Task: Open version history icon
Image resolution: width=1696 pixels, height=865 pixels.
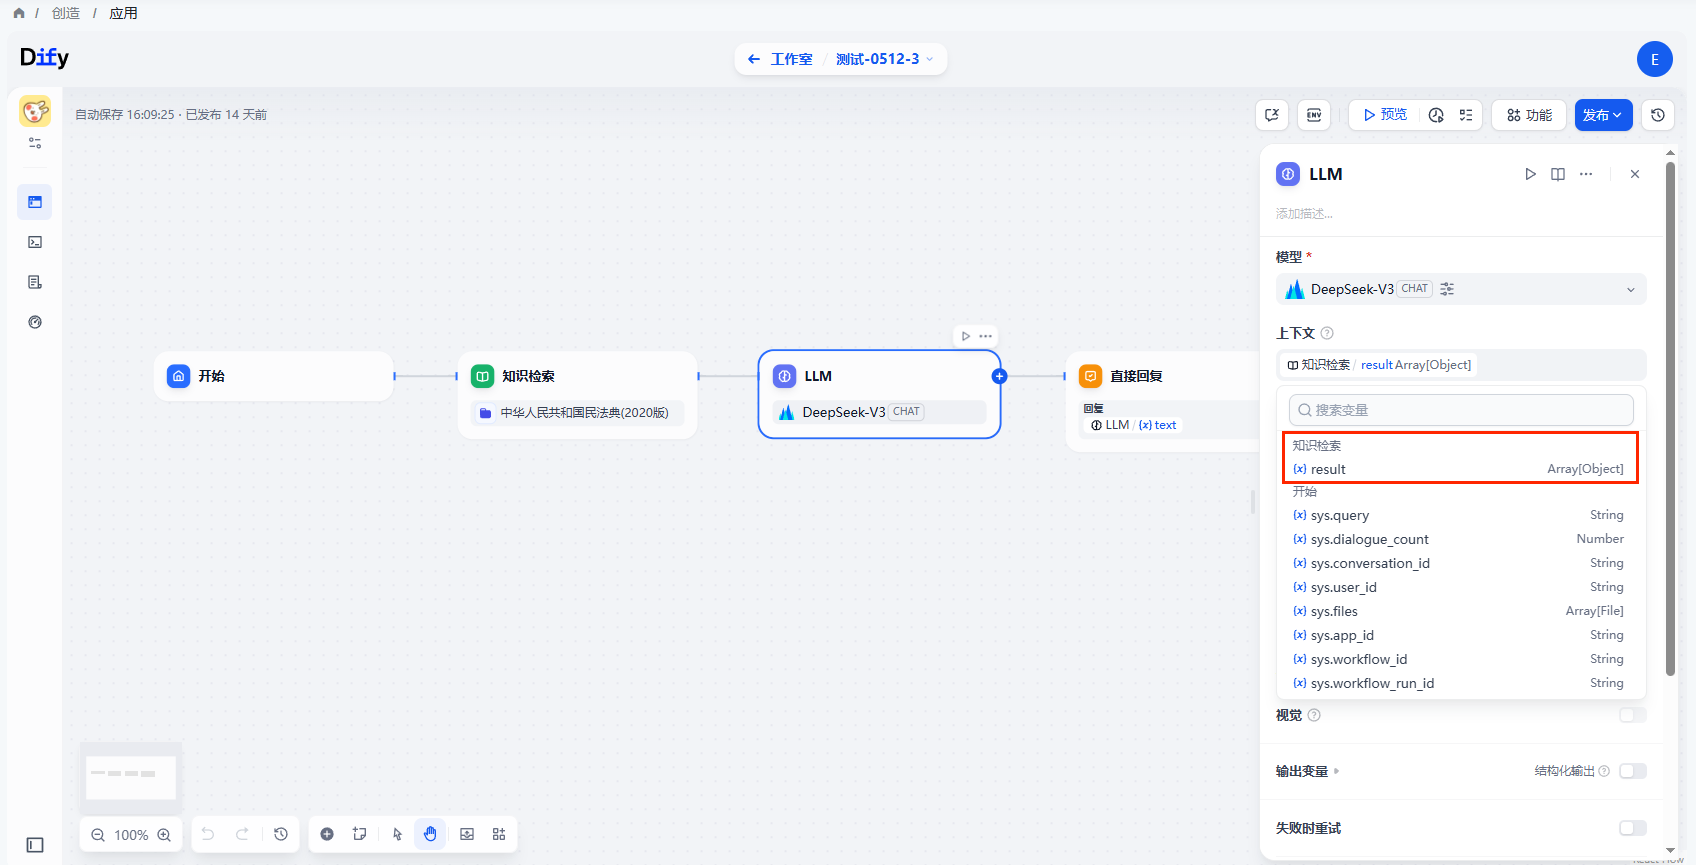Action: tap(1658, 115)
